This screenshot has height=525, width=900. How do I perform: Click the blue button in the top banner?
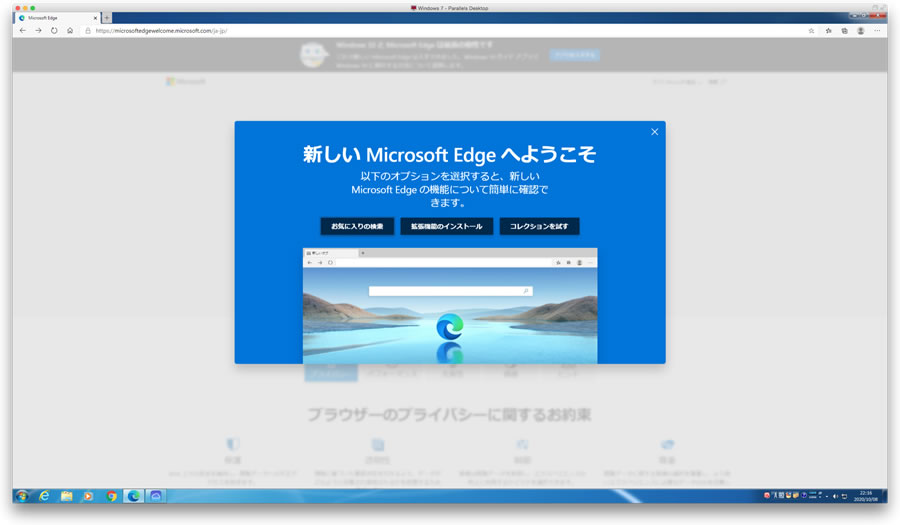coord(575,55)
